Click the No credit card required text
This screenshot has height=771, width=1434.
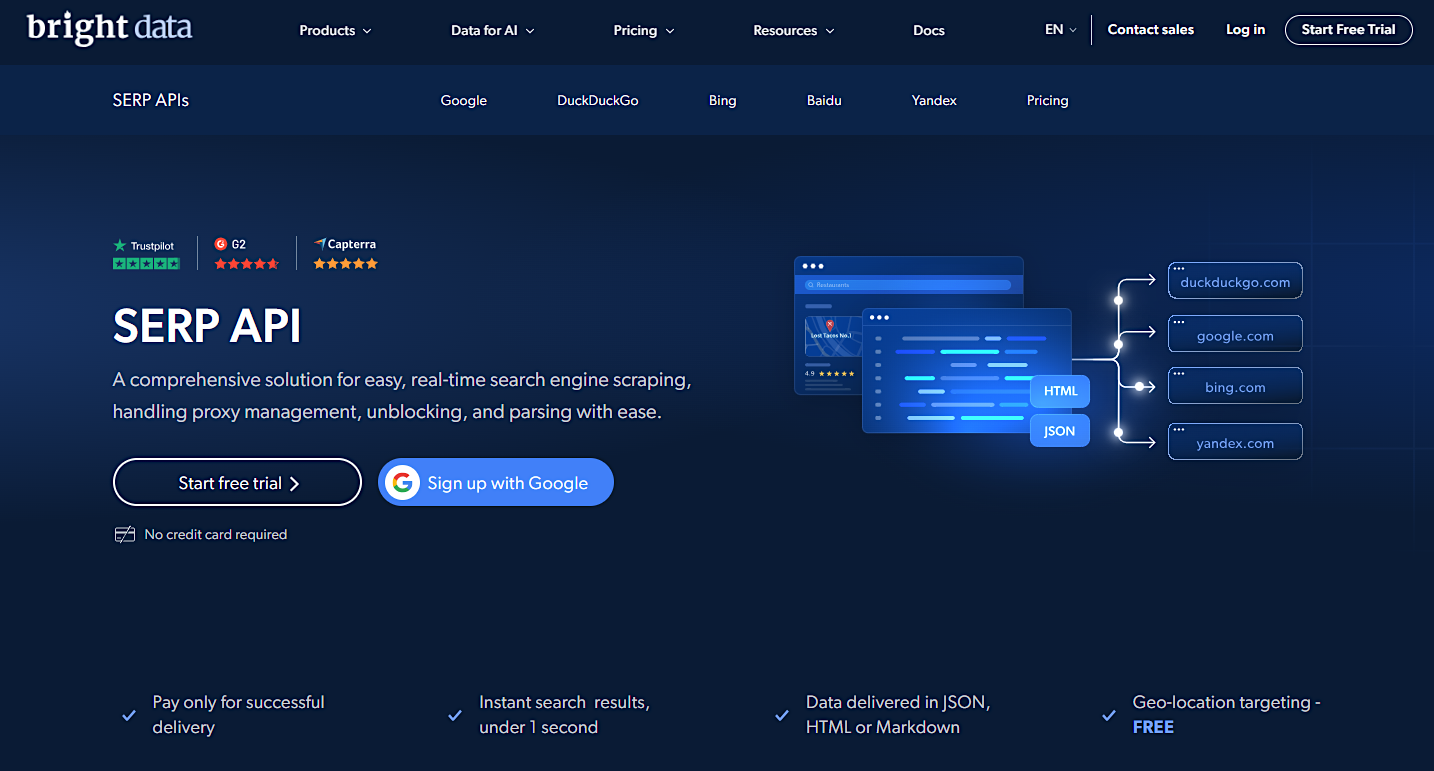pos(216,534)
